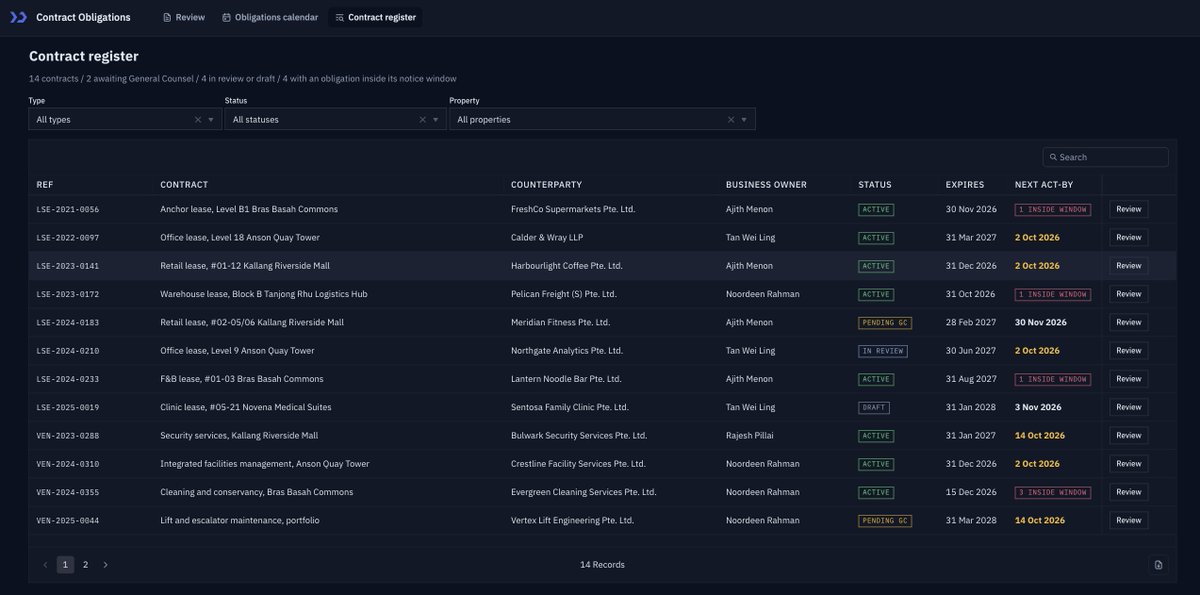1200x595 pixels.
Task: Review contract LSE-2023-0141
Action: click(1128, 266)
